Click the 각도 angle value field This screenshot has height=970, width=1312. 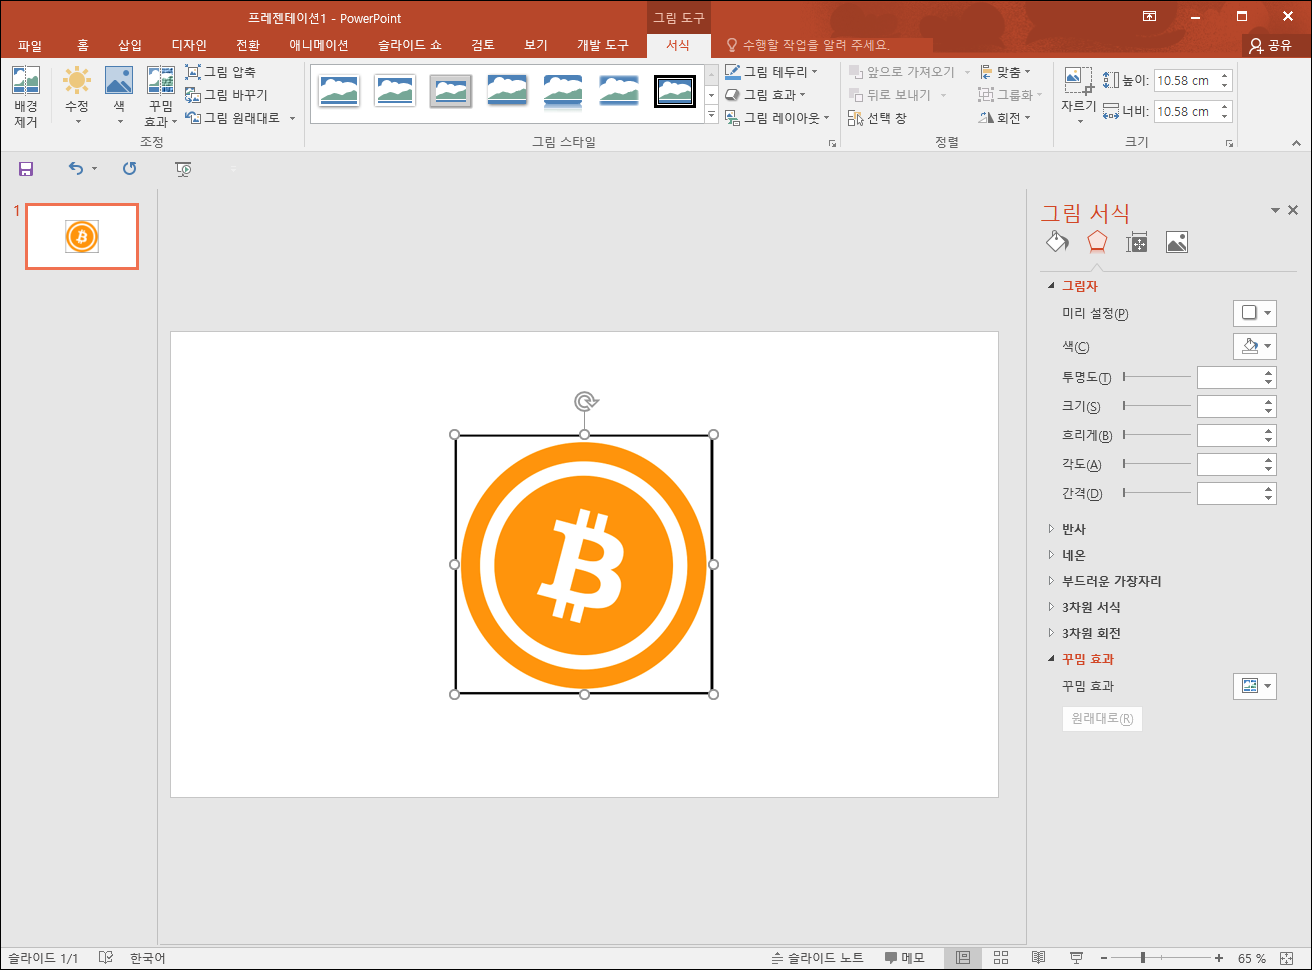click(x=1230, y=464)
